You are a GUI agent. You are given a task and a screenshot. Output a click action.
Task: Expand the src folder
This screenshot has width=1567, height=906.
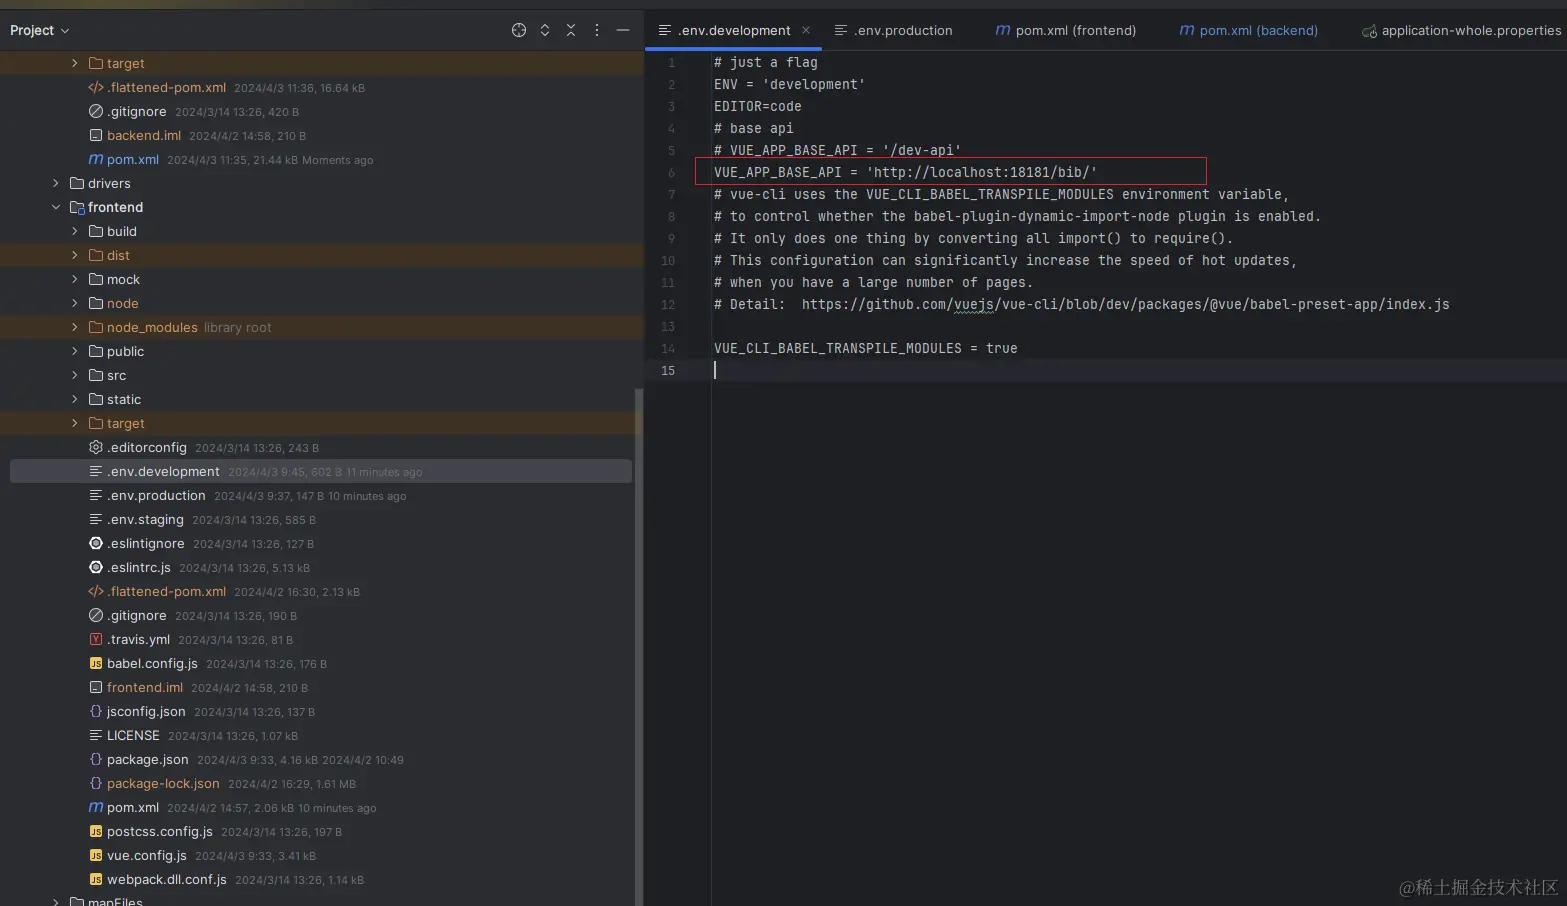tap(75, 375)
